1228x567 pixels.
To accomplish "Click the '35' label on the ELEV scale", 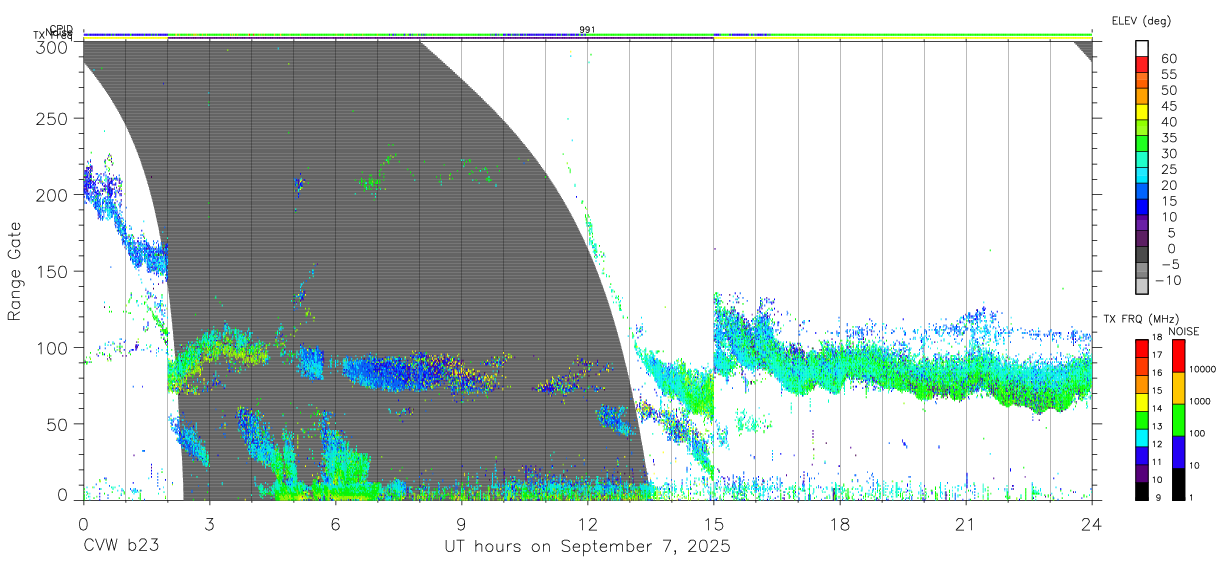I will pos(1168,138).
